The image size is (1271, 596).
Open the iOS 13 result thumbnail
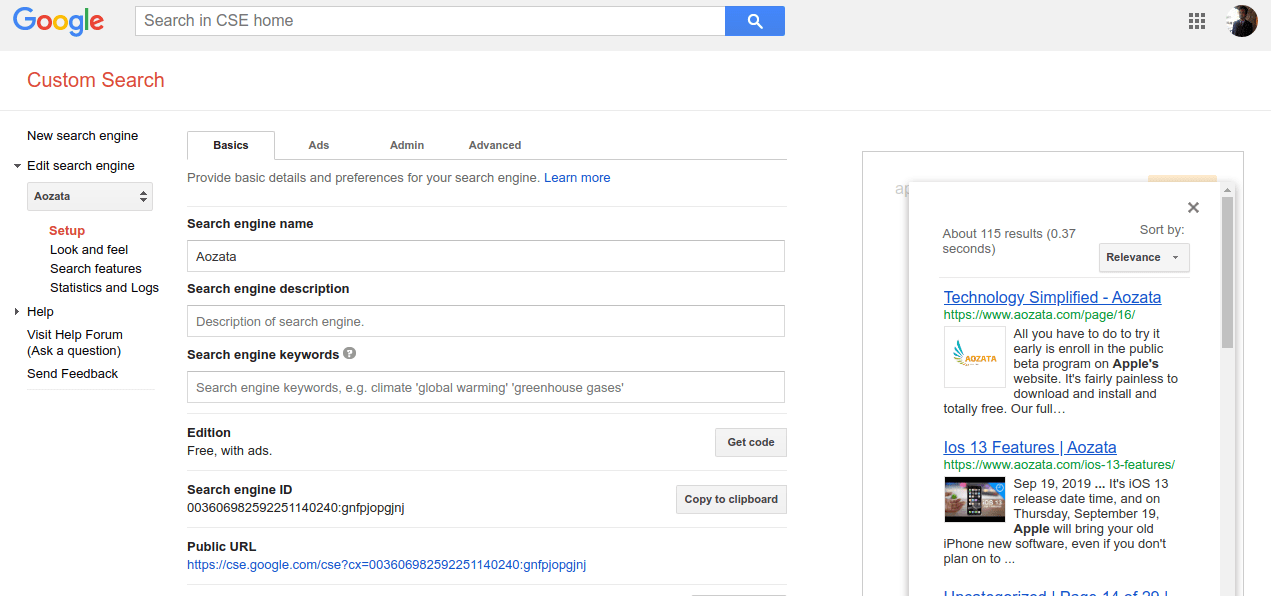974,499
